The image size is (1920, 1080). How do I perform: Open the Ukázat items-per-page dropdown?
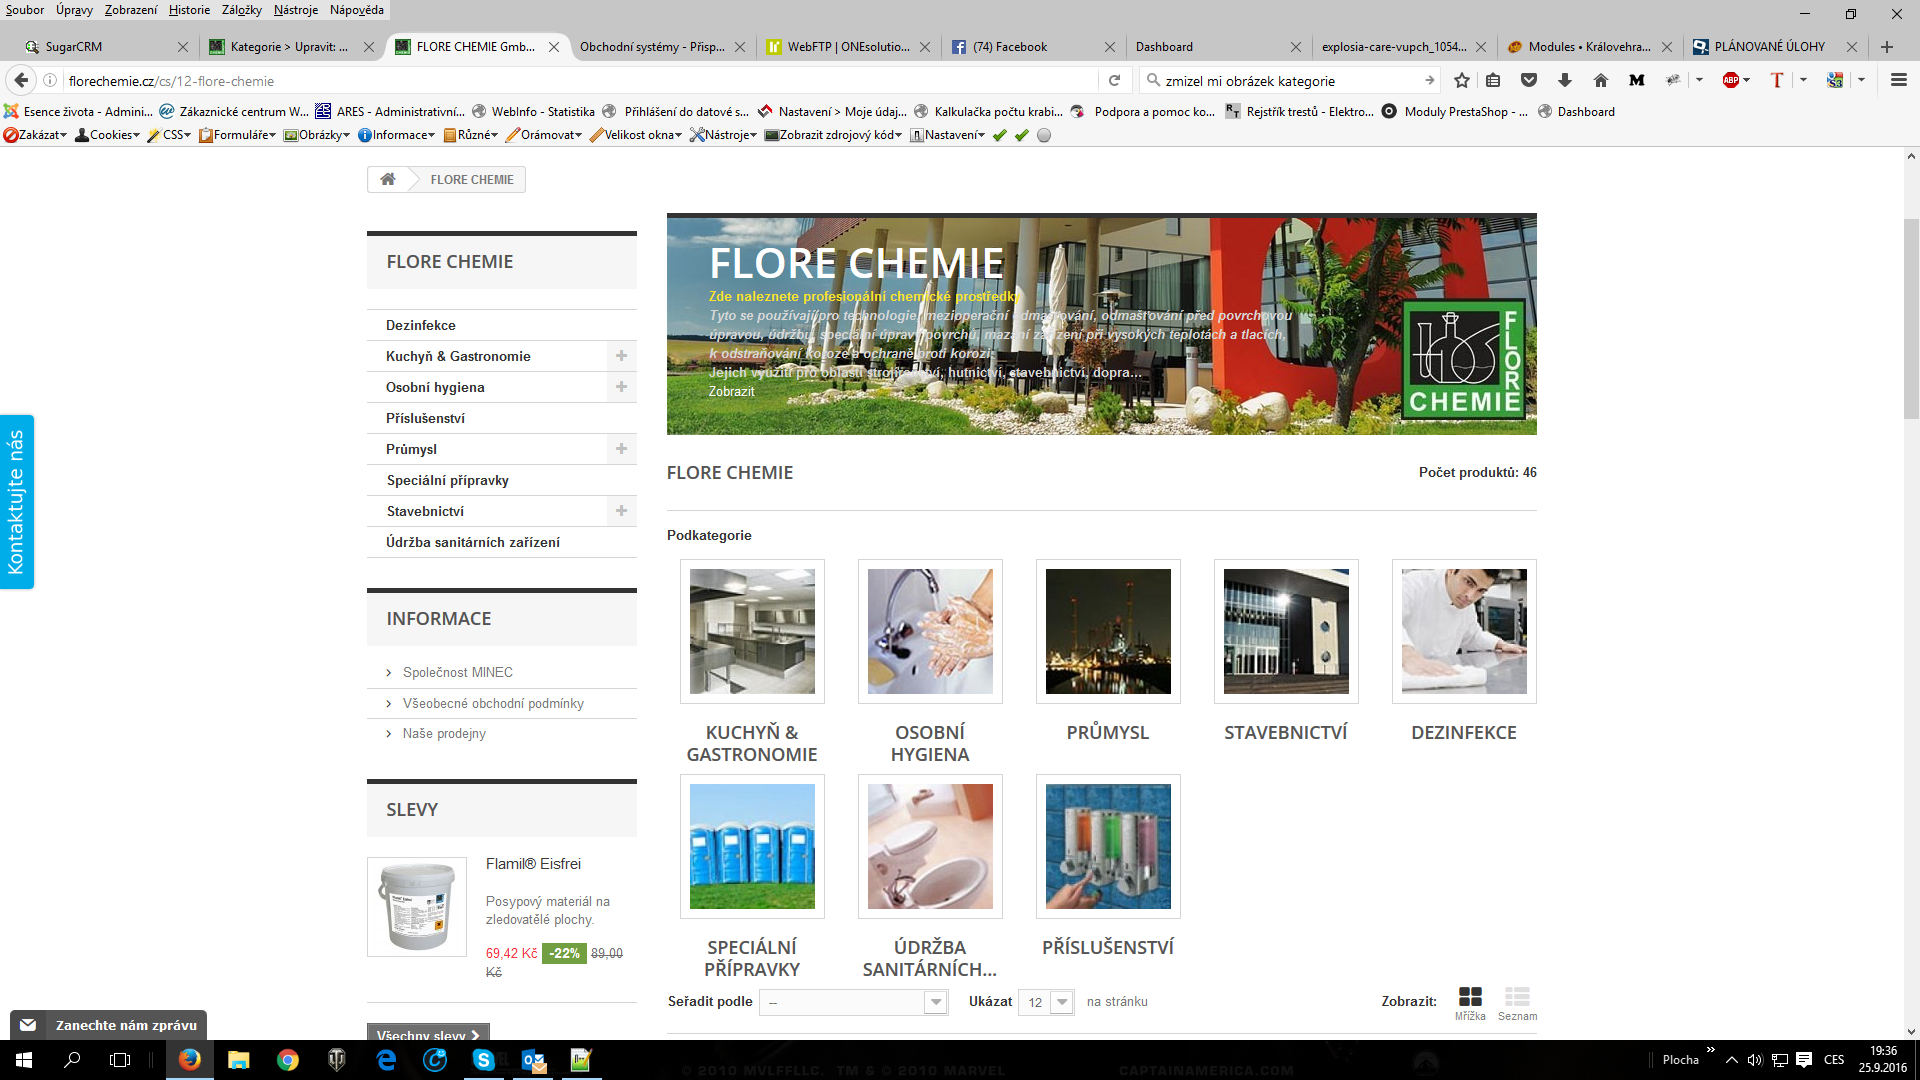(x=1046, y=1002)
